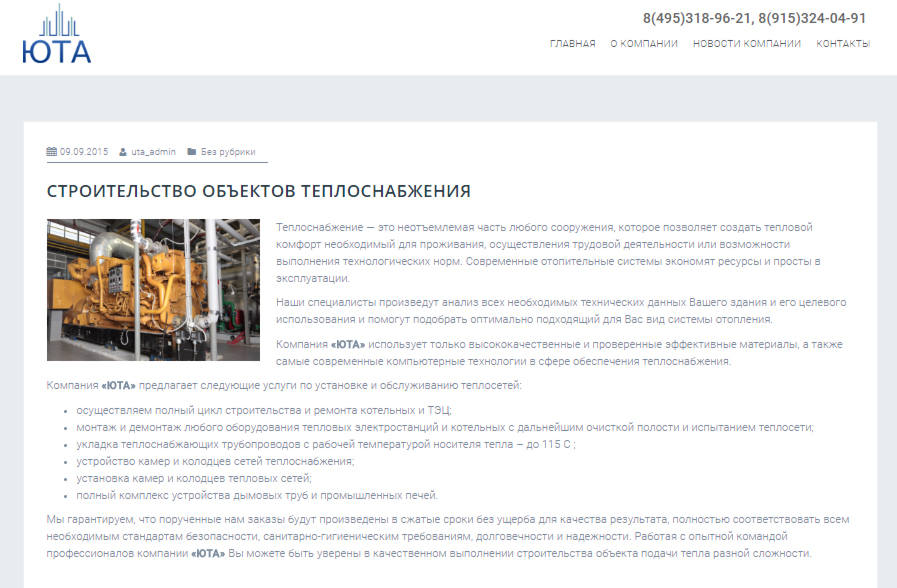Screen dimensions: 897x588
Task: Open the uta_admin author link
Action: coord(153,152)
